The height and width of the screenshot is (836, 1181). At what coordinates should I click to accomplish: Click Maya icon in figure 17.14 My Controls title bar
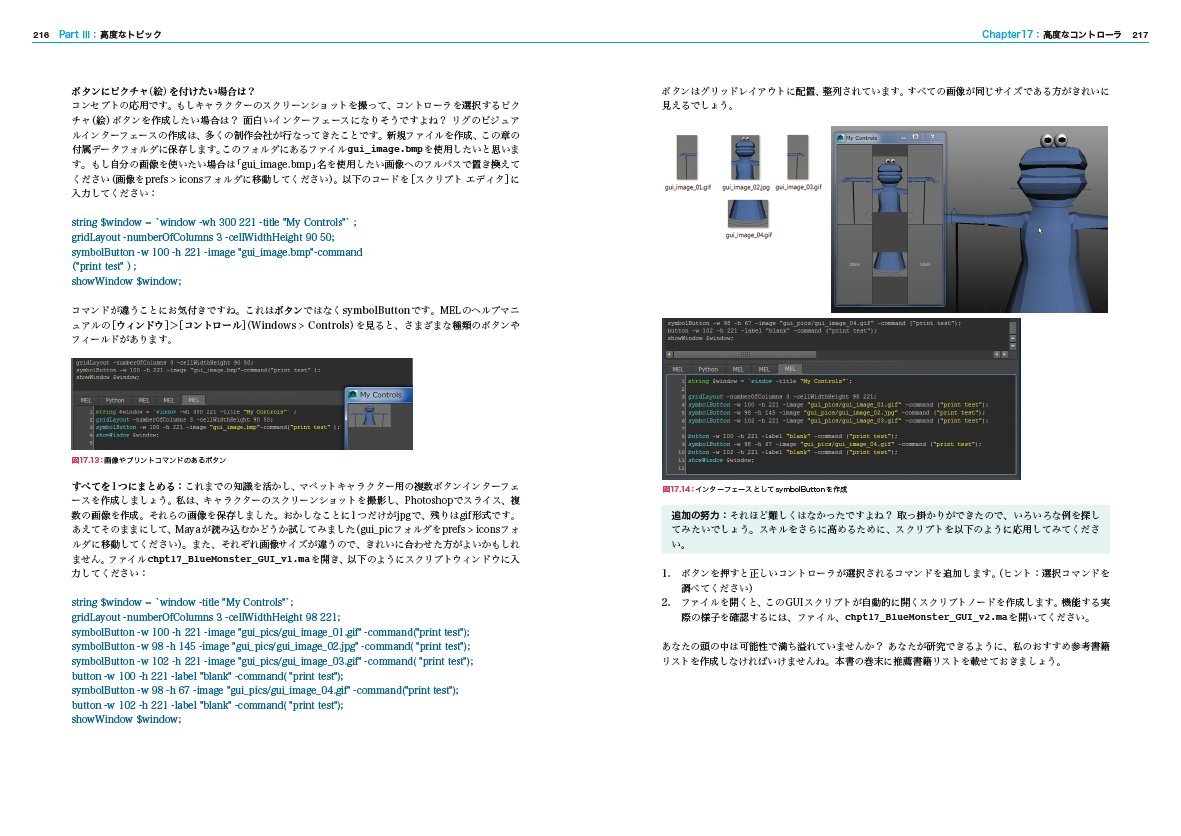click(840, 138)
